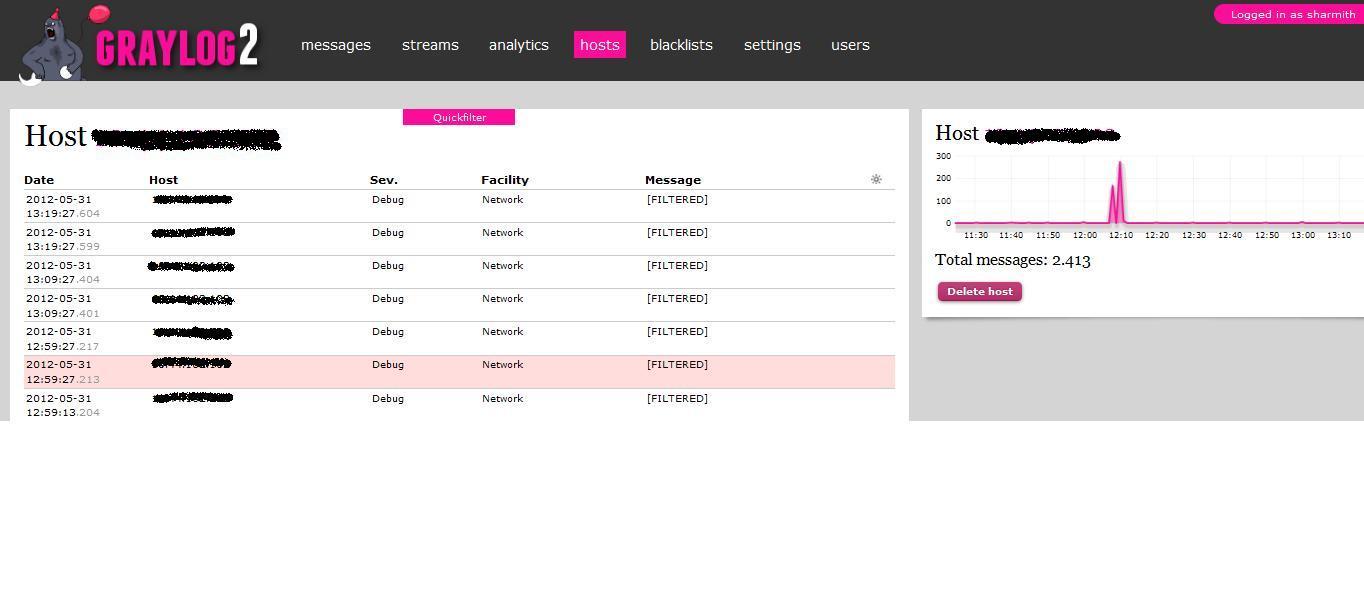The width and height of the screenshot is (1364, 594).
Task: Sort by the Facility column
Action: point(505,179)
